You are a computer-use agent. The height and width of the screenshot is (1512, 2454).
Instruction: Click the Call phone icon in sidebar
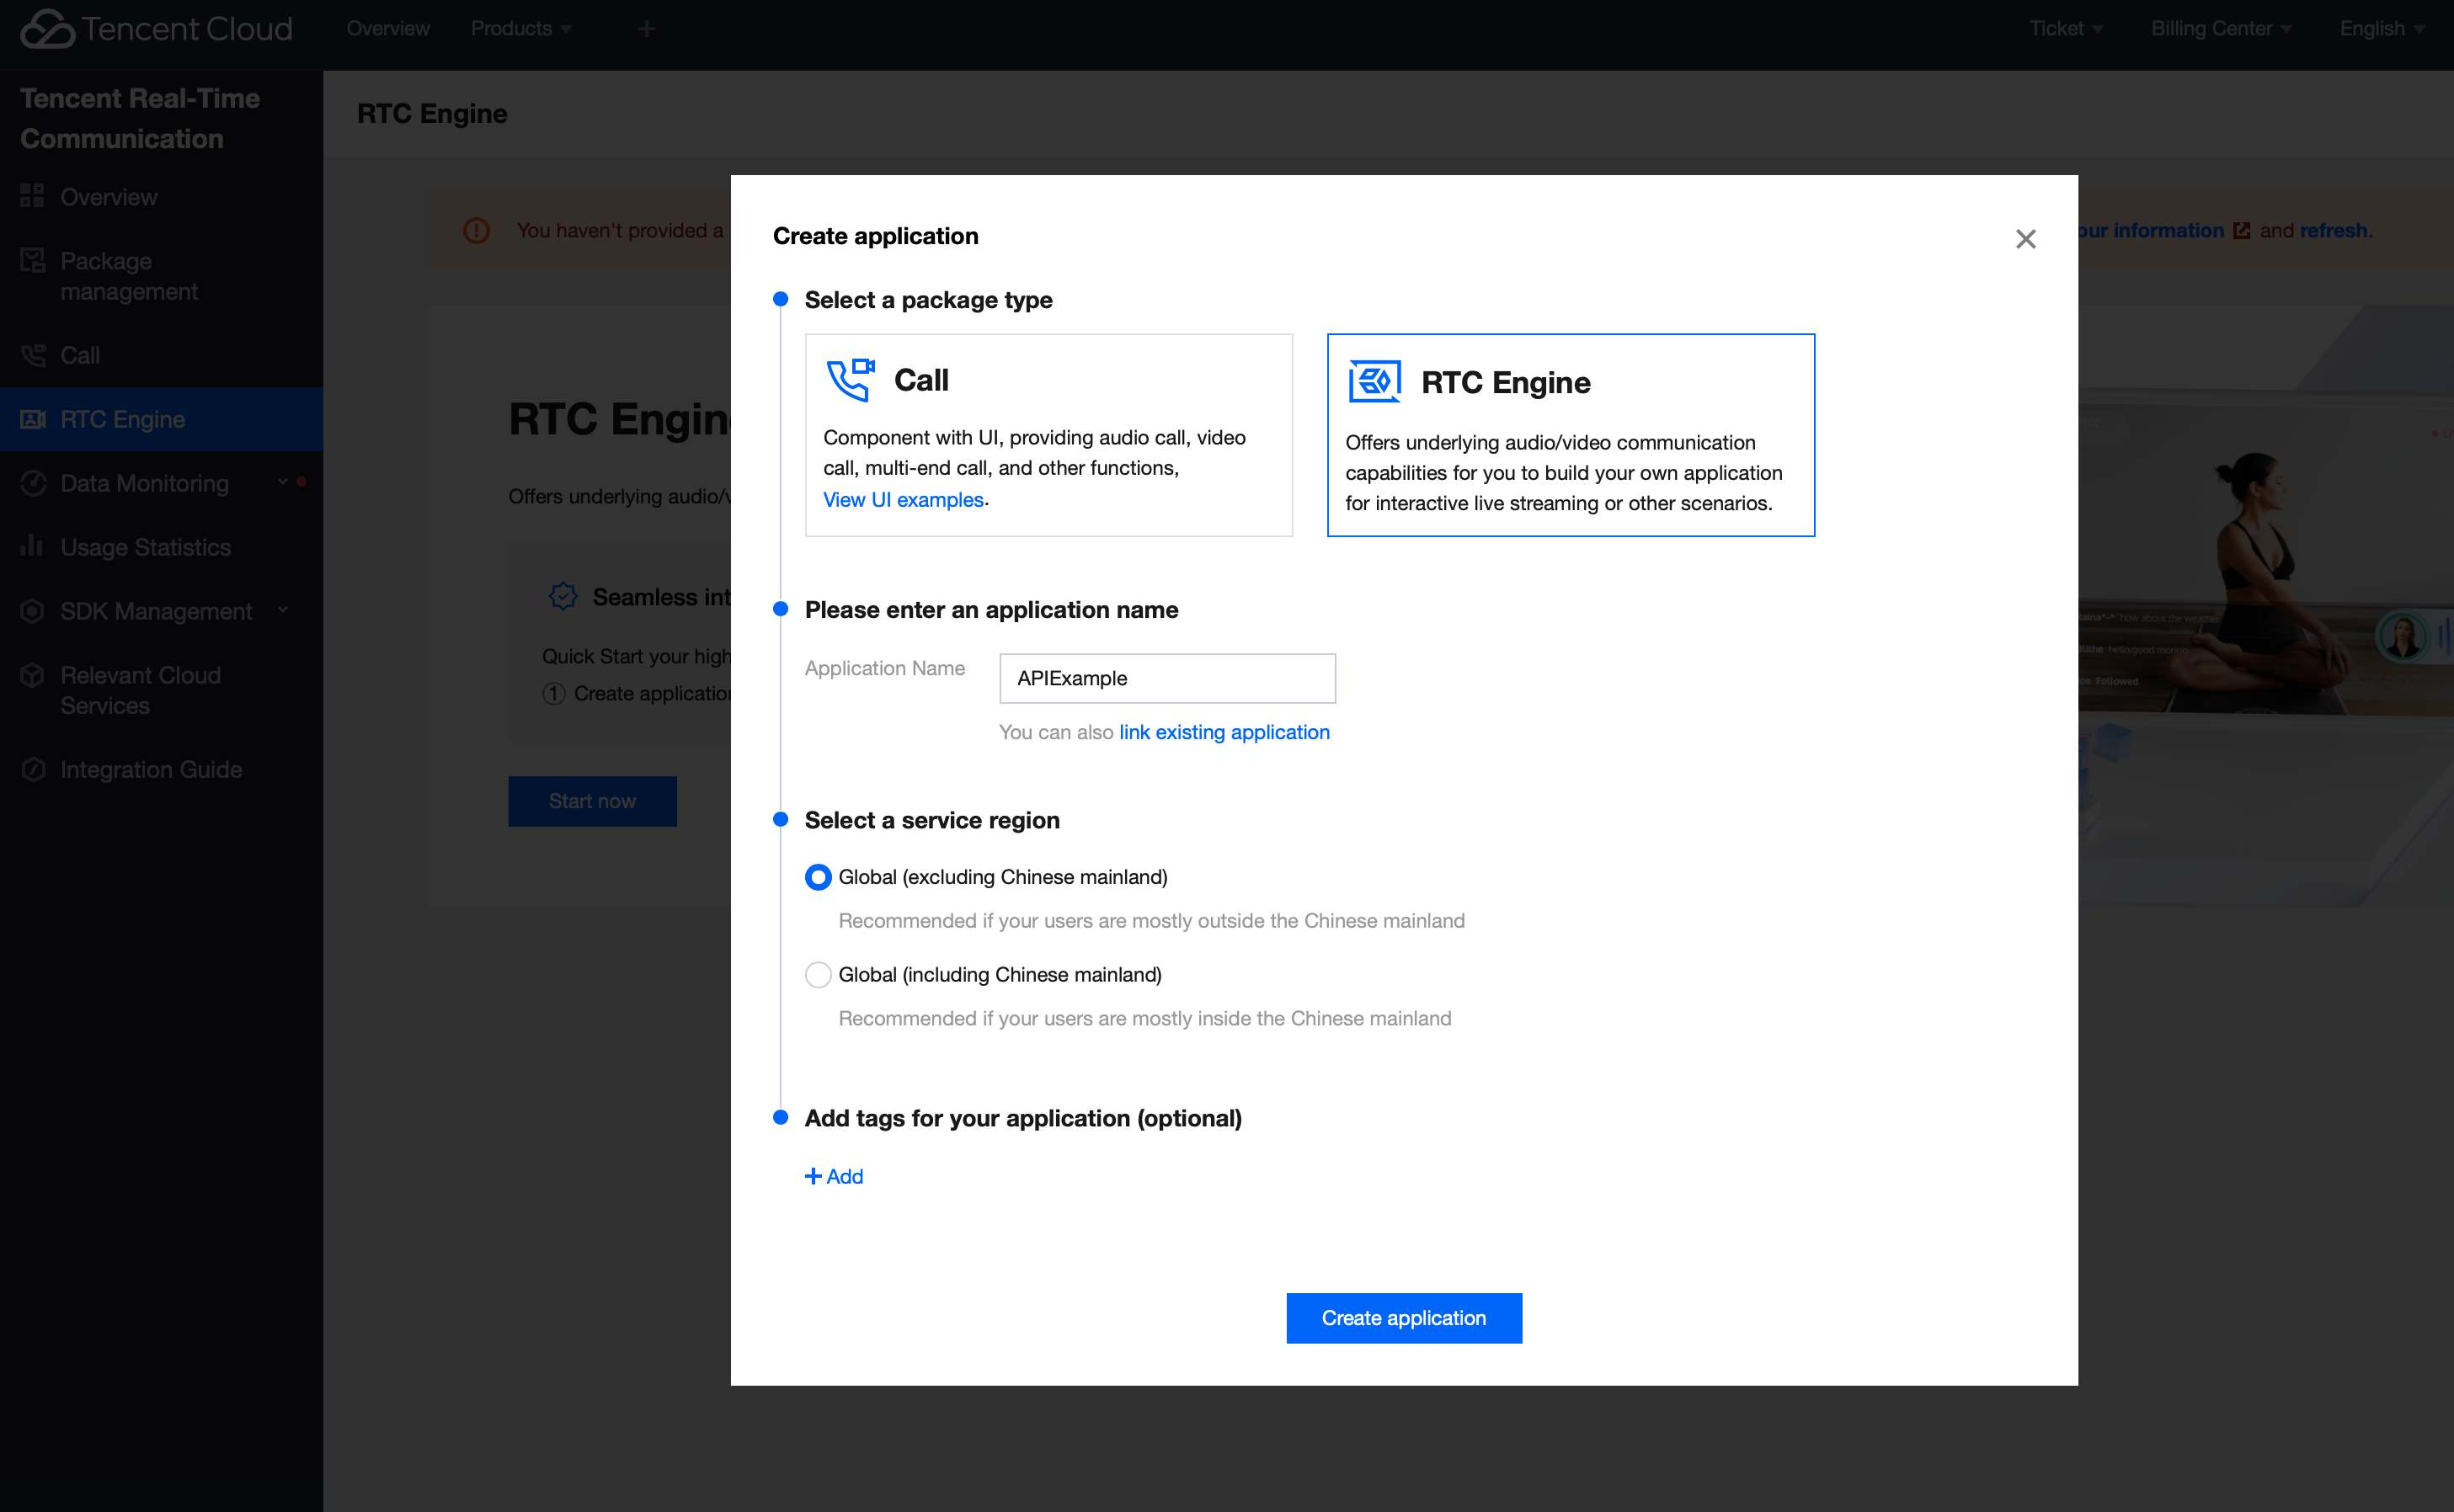pyautogui.click(x=33, y=355)
